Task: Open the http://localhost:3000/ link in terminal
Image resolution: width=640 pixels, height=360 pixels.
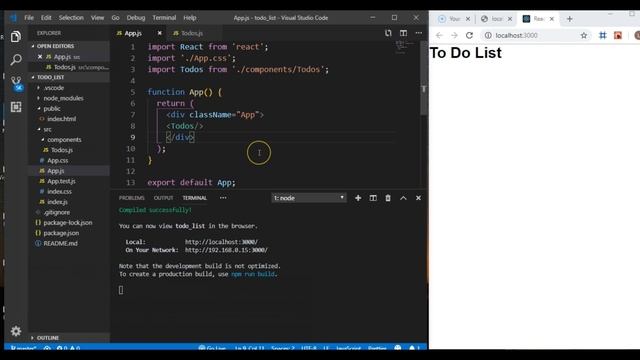Action: (x=221, y=242)
